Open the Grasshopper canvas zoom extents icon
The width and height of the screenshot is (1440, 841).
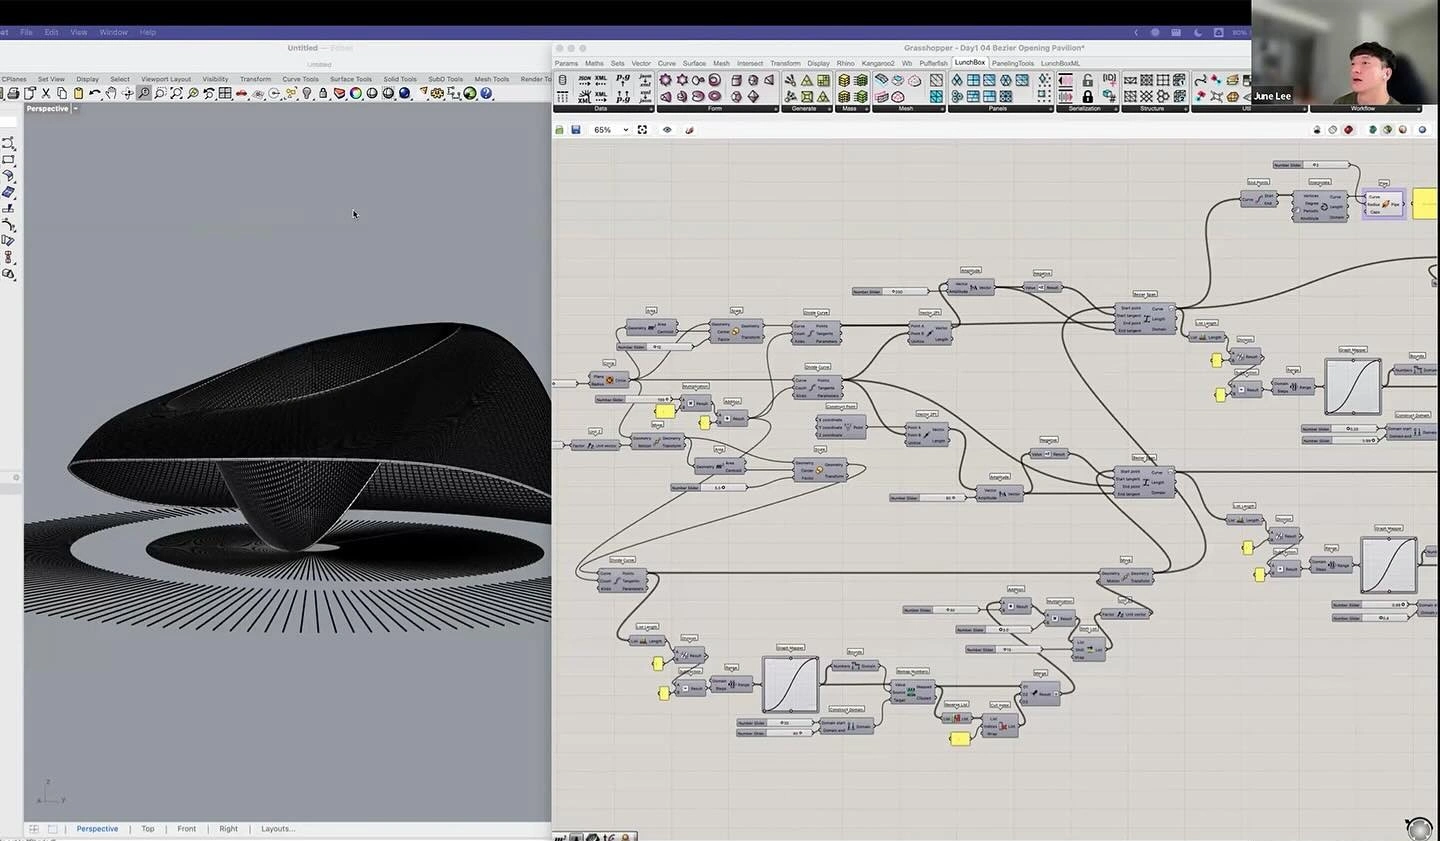click(642, 129)
